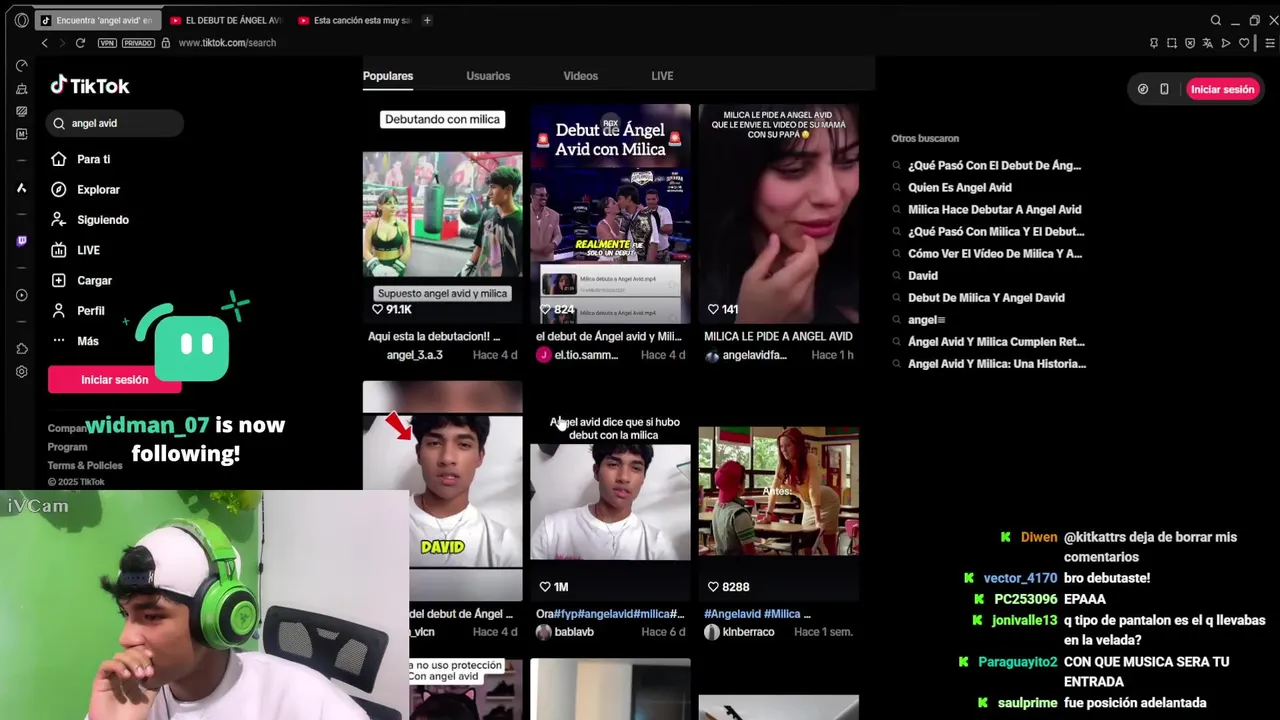The width and height of the screenshot is (1280, 720).
Task: Open GX Control speedometer icon in sidebar
Action: [21, 66]
